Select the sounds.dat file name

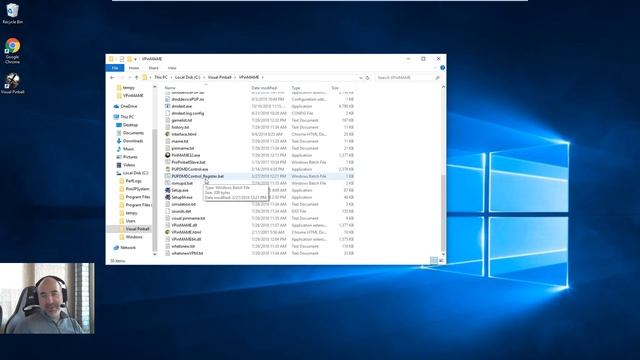pos(181,211)
